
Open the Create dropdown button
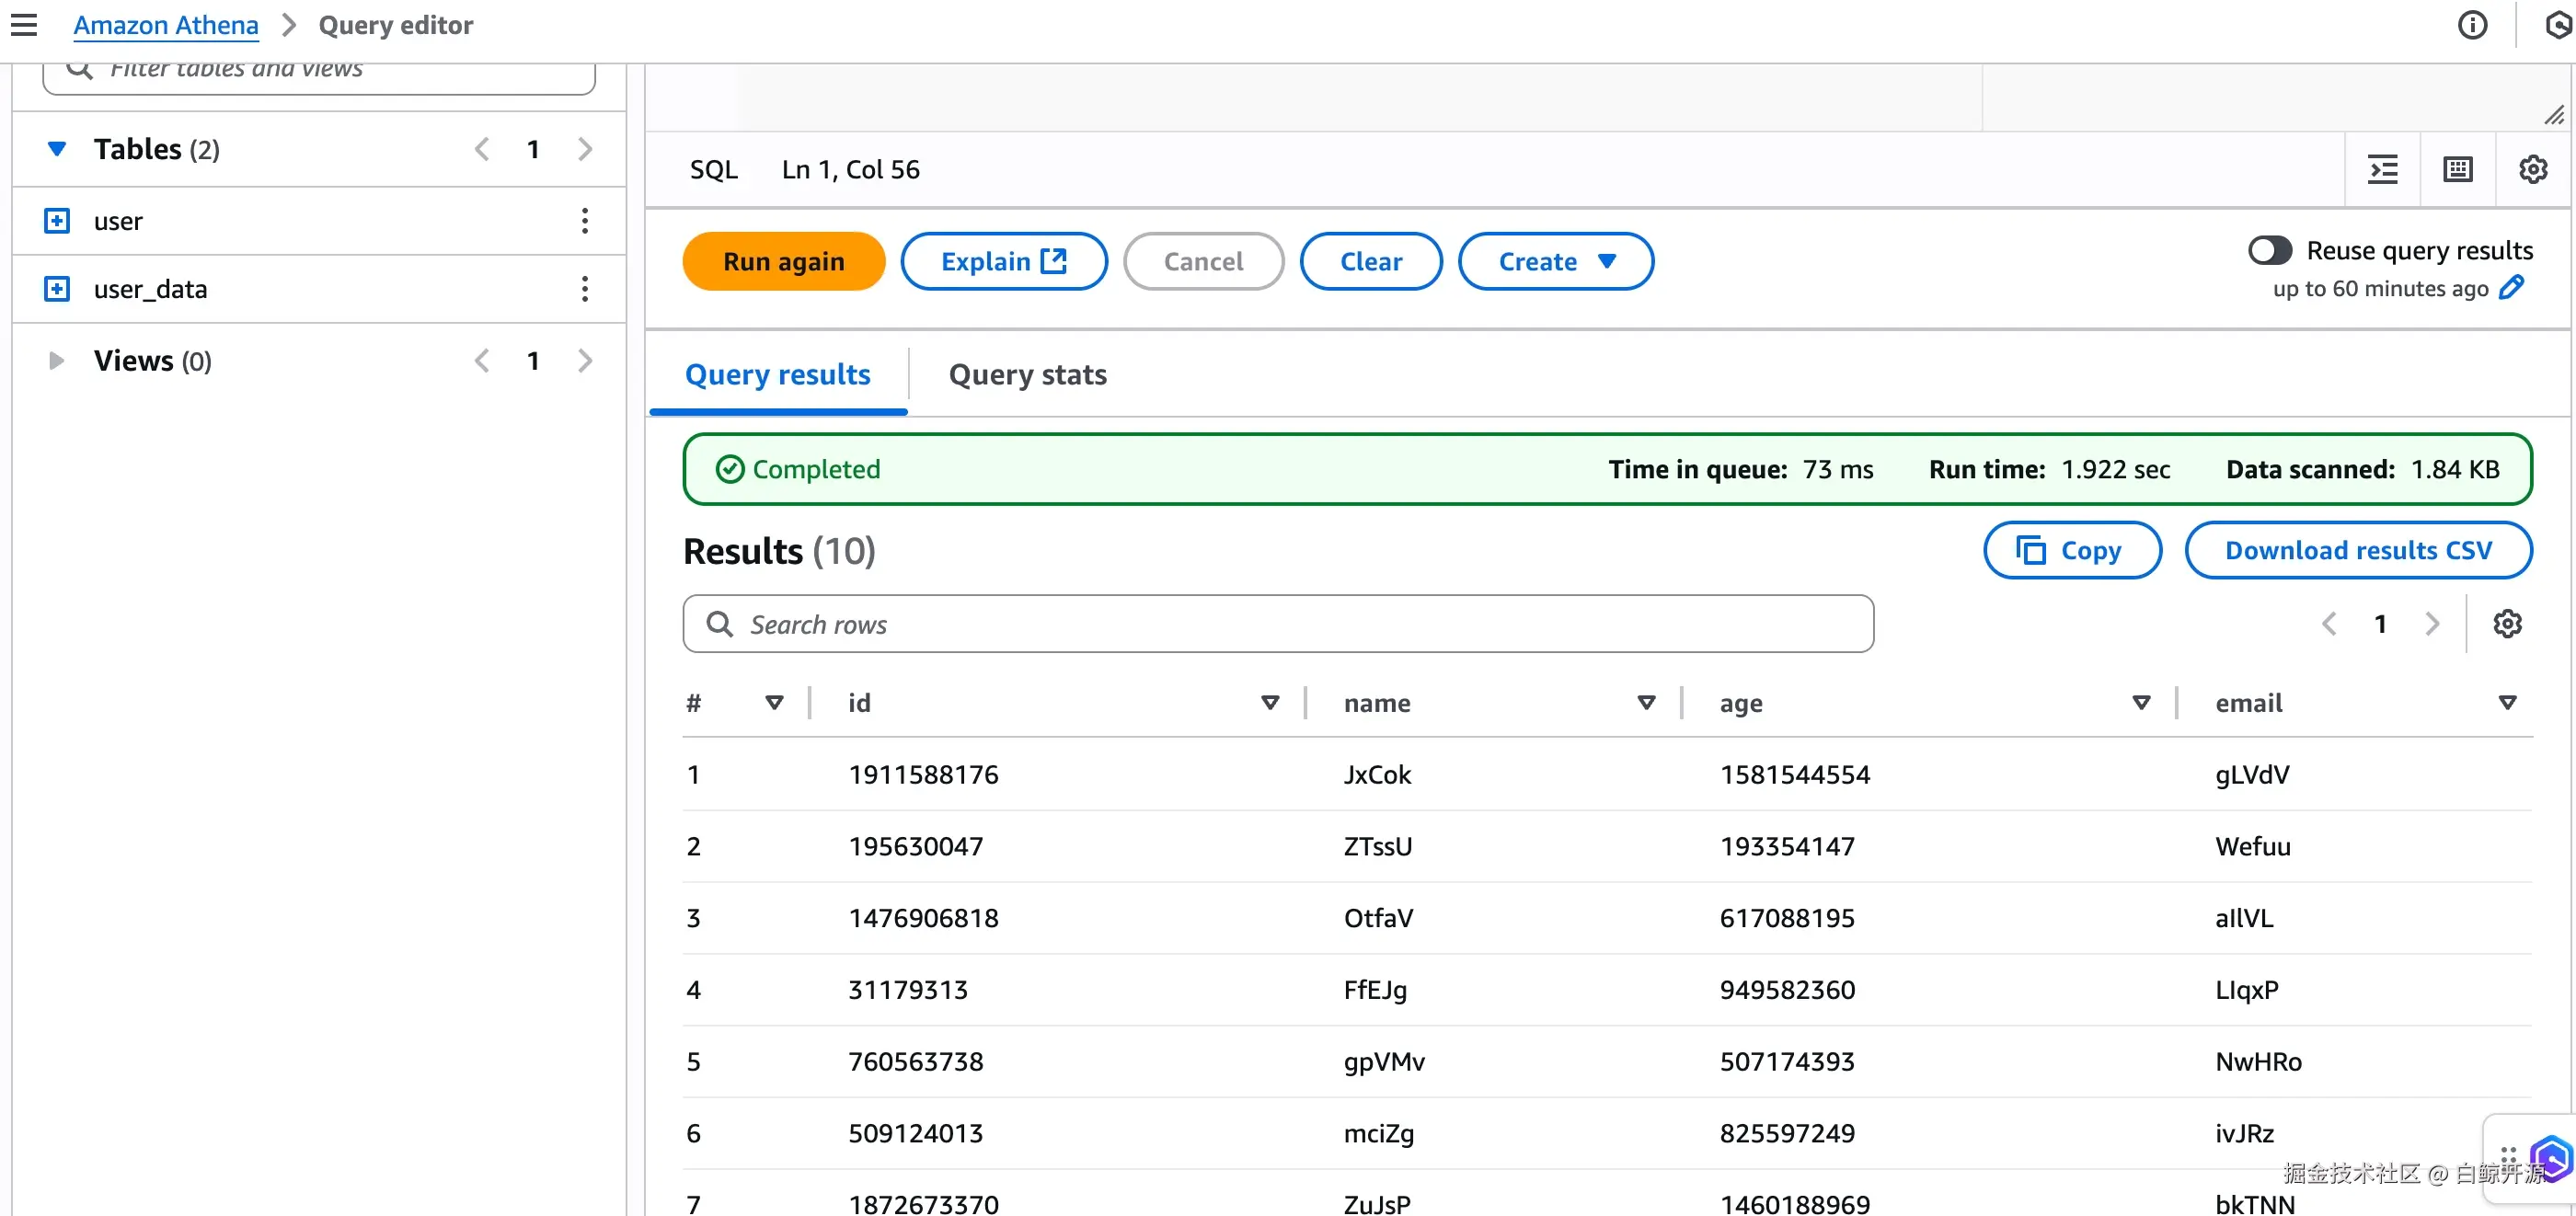pos(1555,261)
